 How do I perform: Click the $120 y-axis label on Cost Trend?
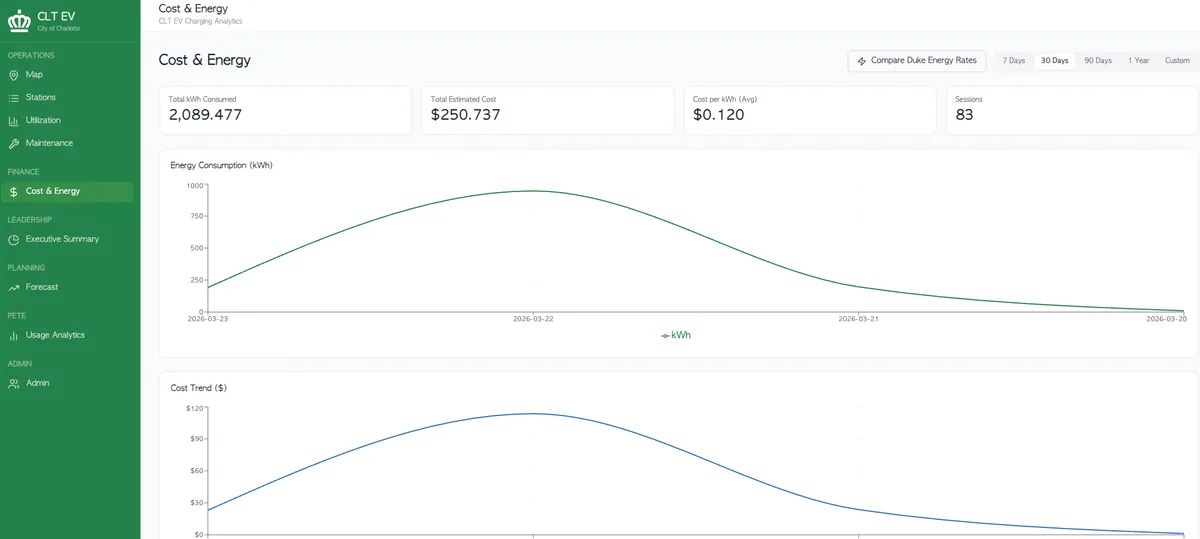tap(194, 408)
